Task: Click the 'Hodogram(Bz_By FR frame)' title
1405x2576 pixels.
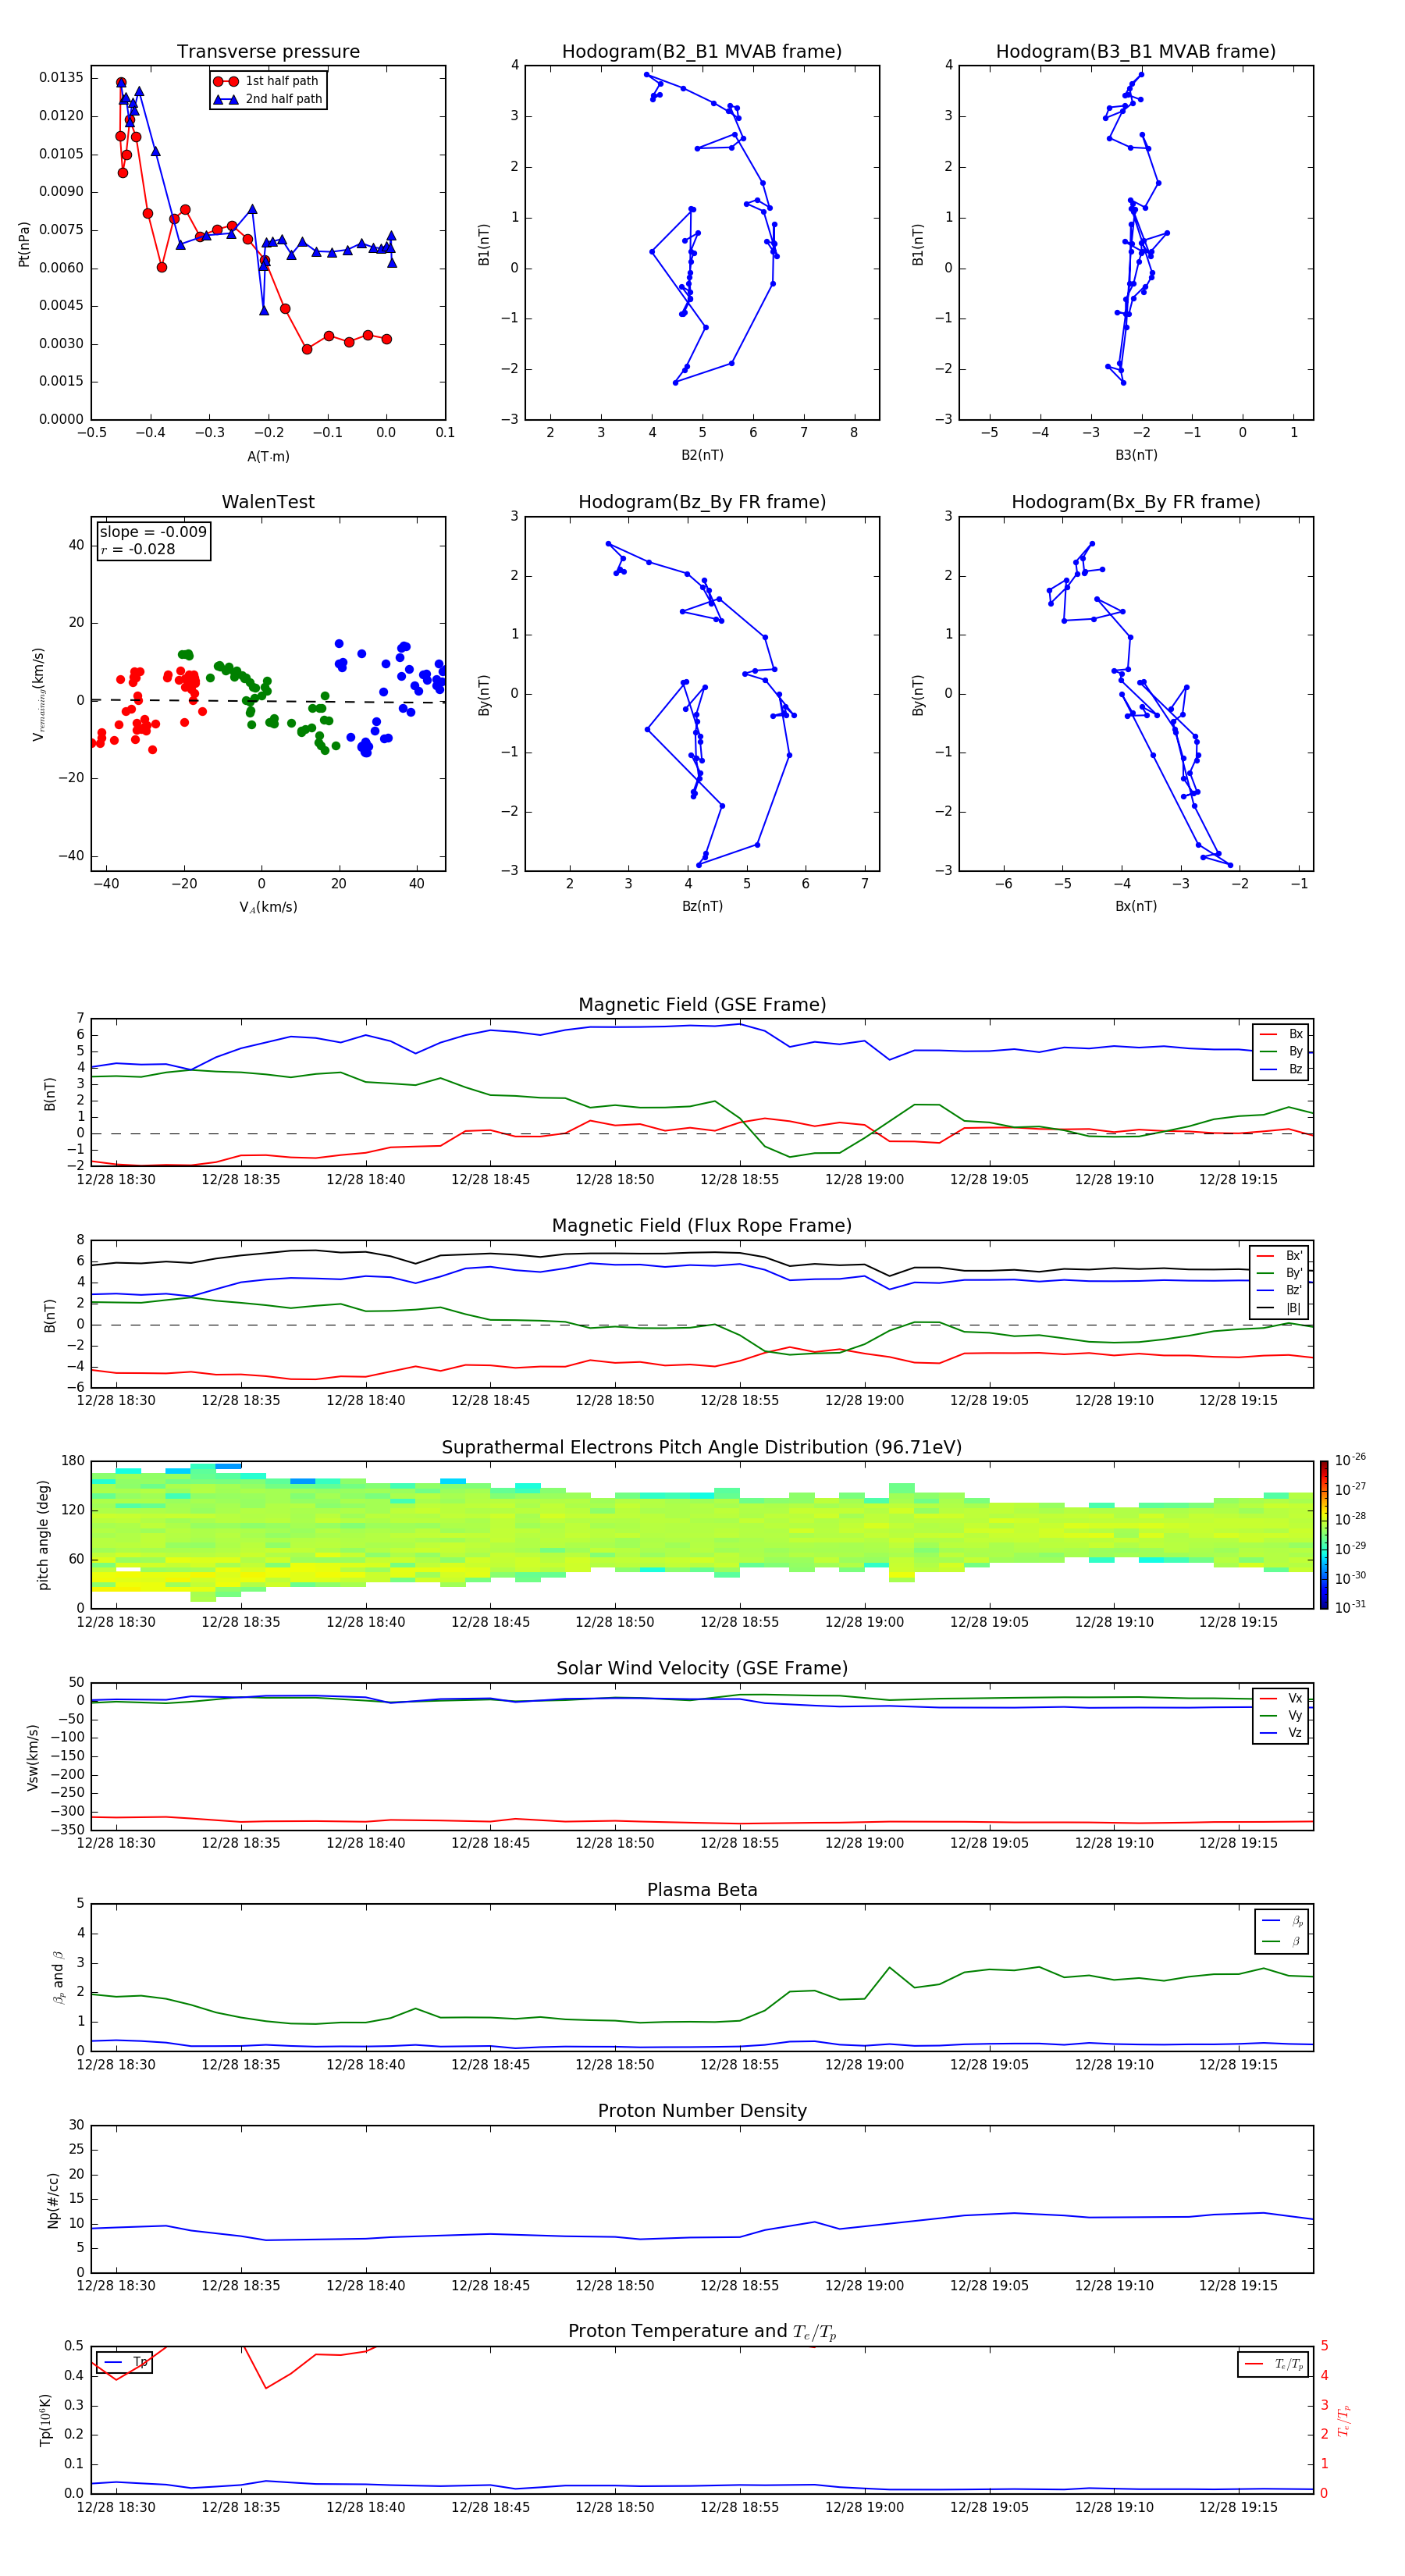Action: 702,502
